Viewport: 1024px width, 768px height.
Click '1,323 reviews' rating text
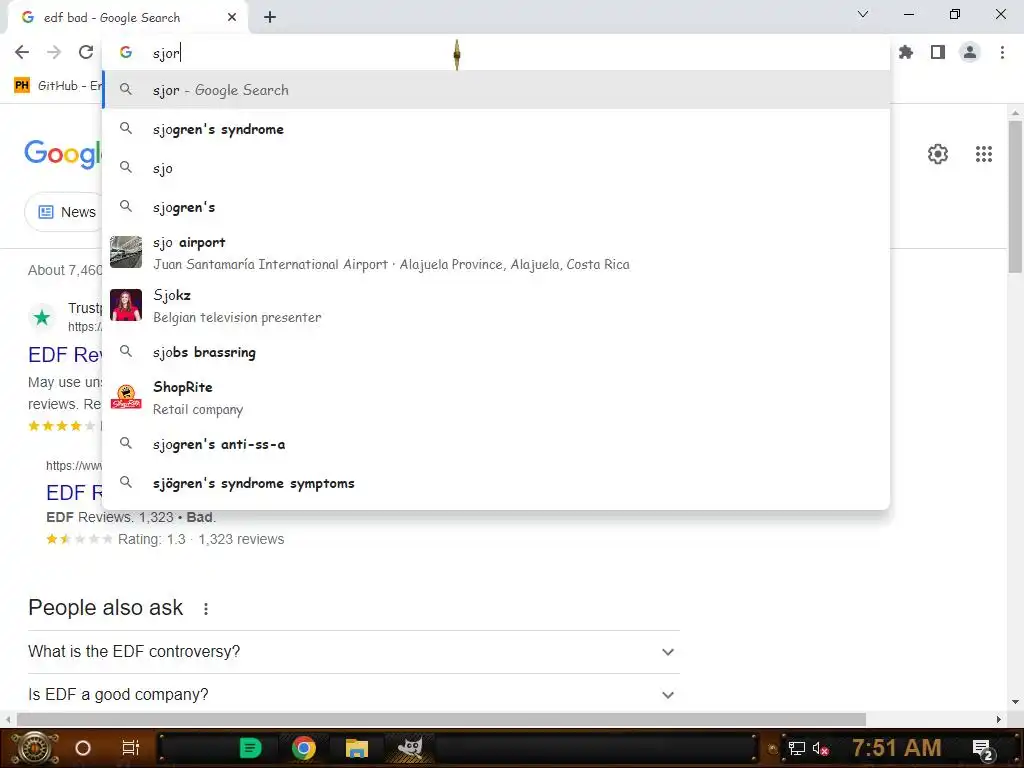241,539
